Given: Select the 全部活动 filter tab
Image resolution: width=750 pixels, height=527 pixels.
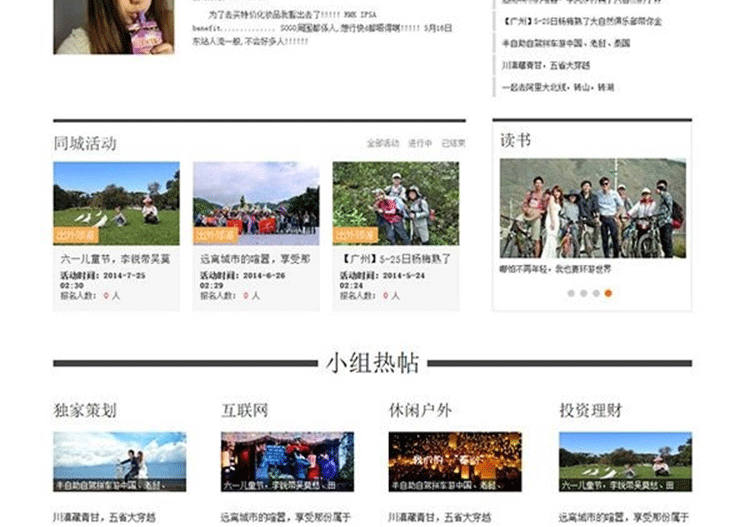Looking at the screenshot, I should pos(383,143).
